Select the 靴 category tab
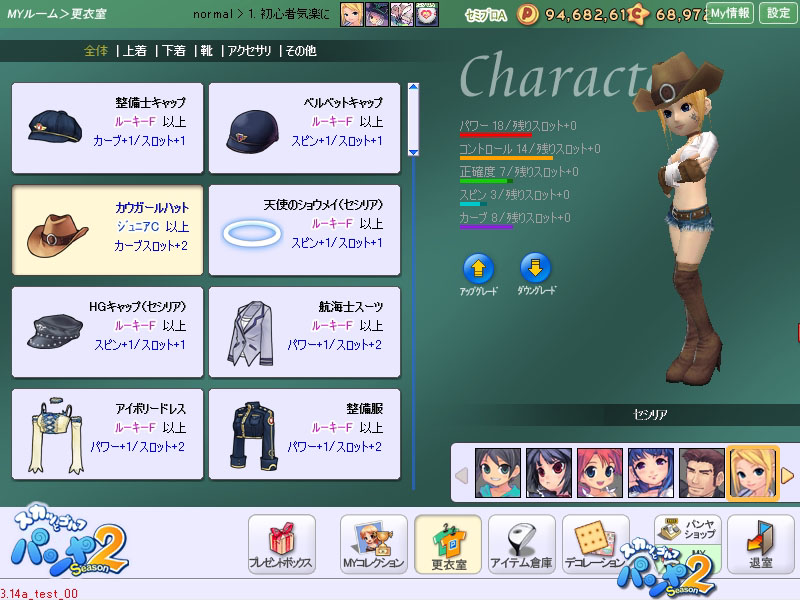Screen dimensions: 800x600 point(207,51)
